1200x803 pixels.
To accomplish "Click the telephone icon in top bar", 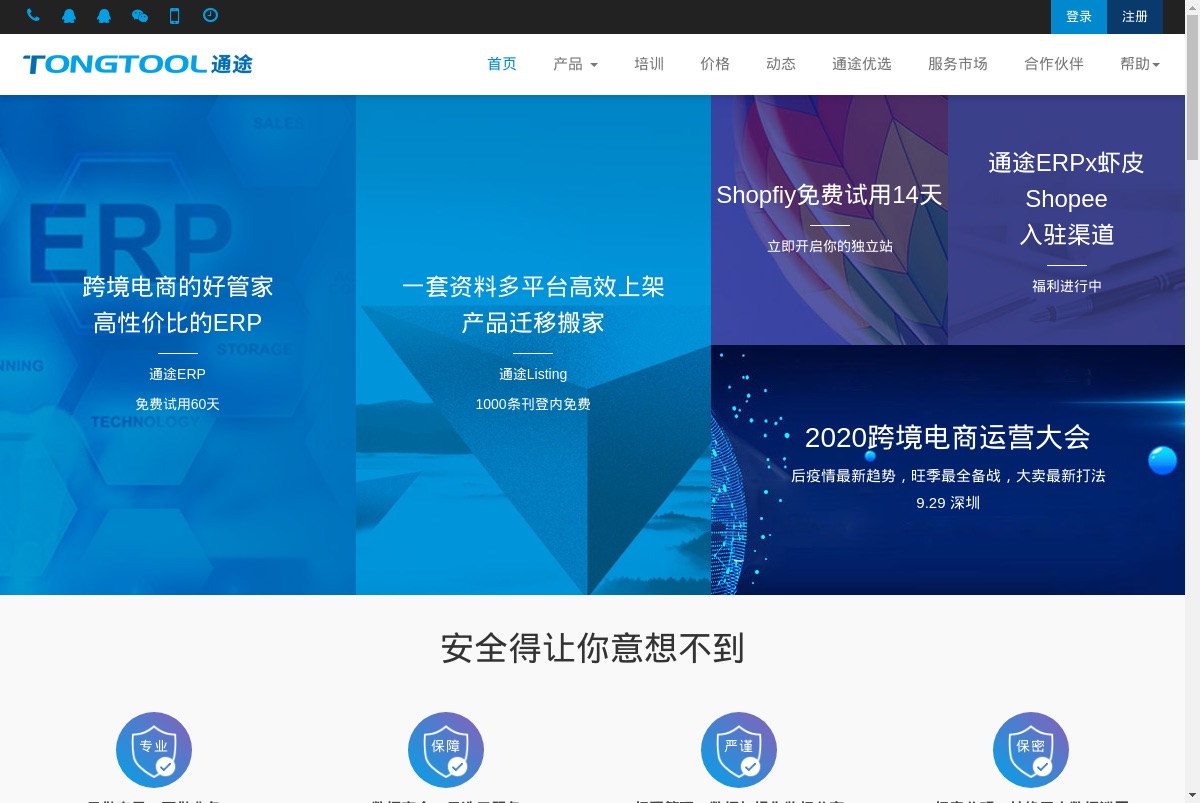I will 33,15.
